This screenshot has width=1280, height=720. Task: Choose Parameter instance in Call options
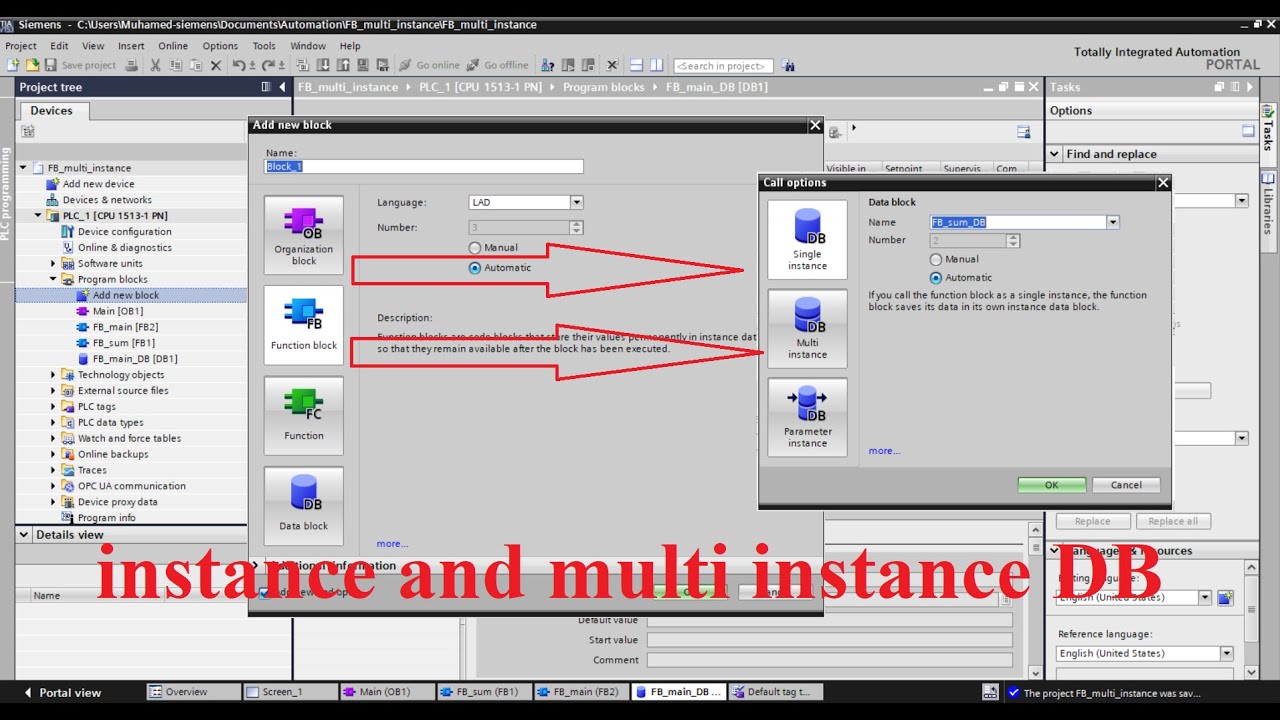click(x=807, y=418)
